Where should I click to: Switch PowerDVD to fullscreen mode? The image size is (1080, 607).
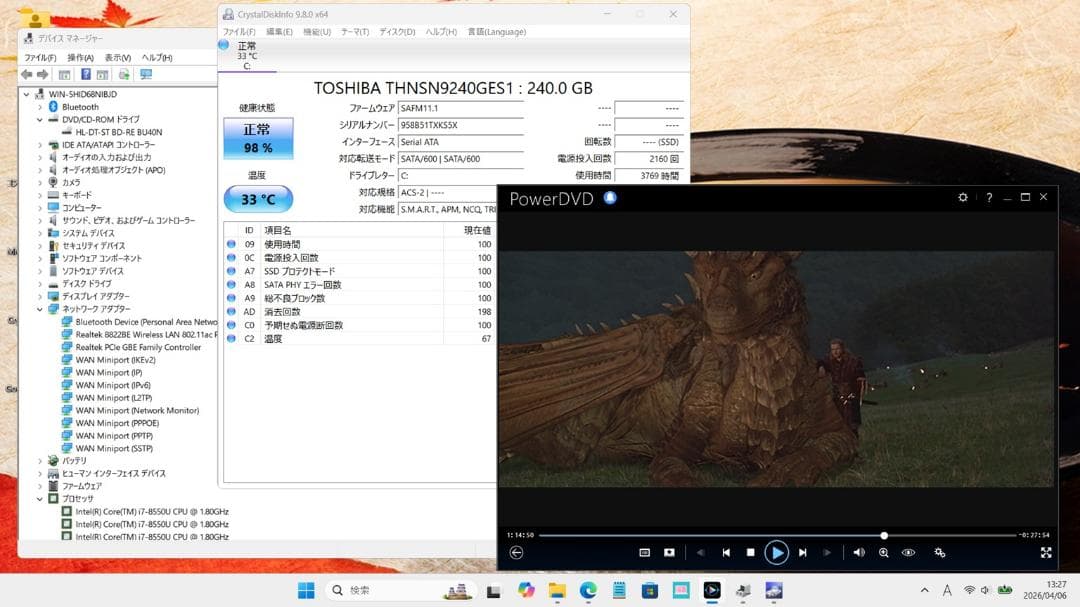(x=1046, y=553)
